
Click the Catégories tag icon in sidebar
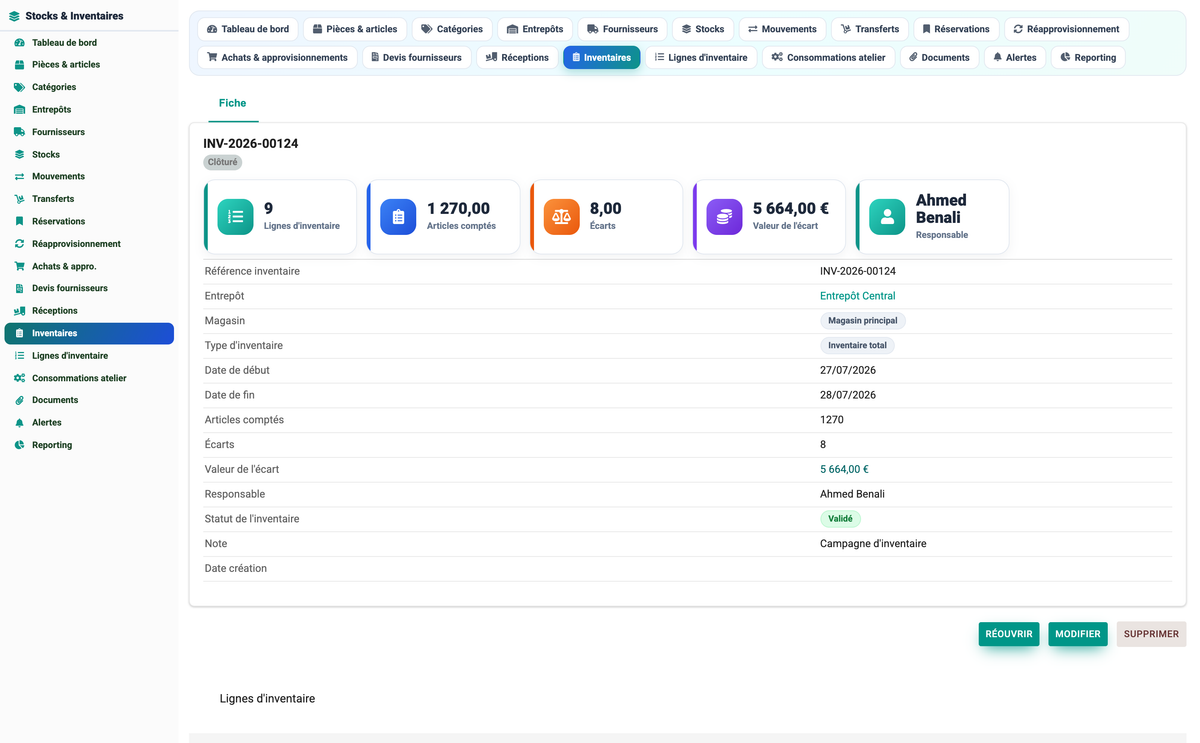point(19,87)
